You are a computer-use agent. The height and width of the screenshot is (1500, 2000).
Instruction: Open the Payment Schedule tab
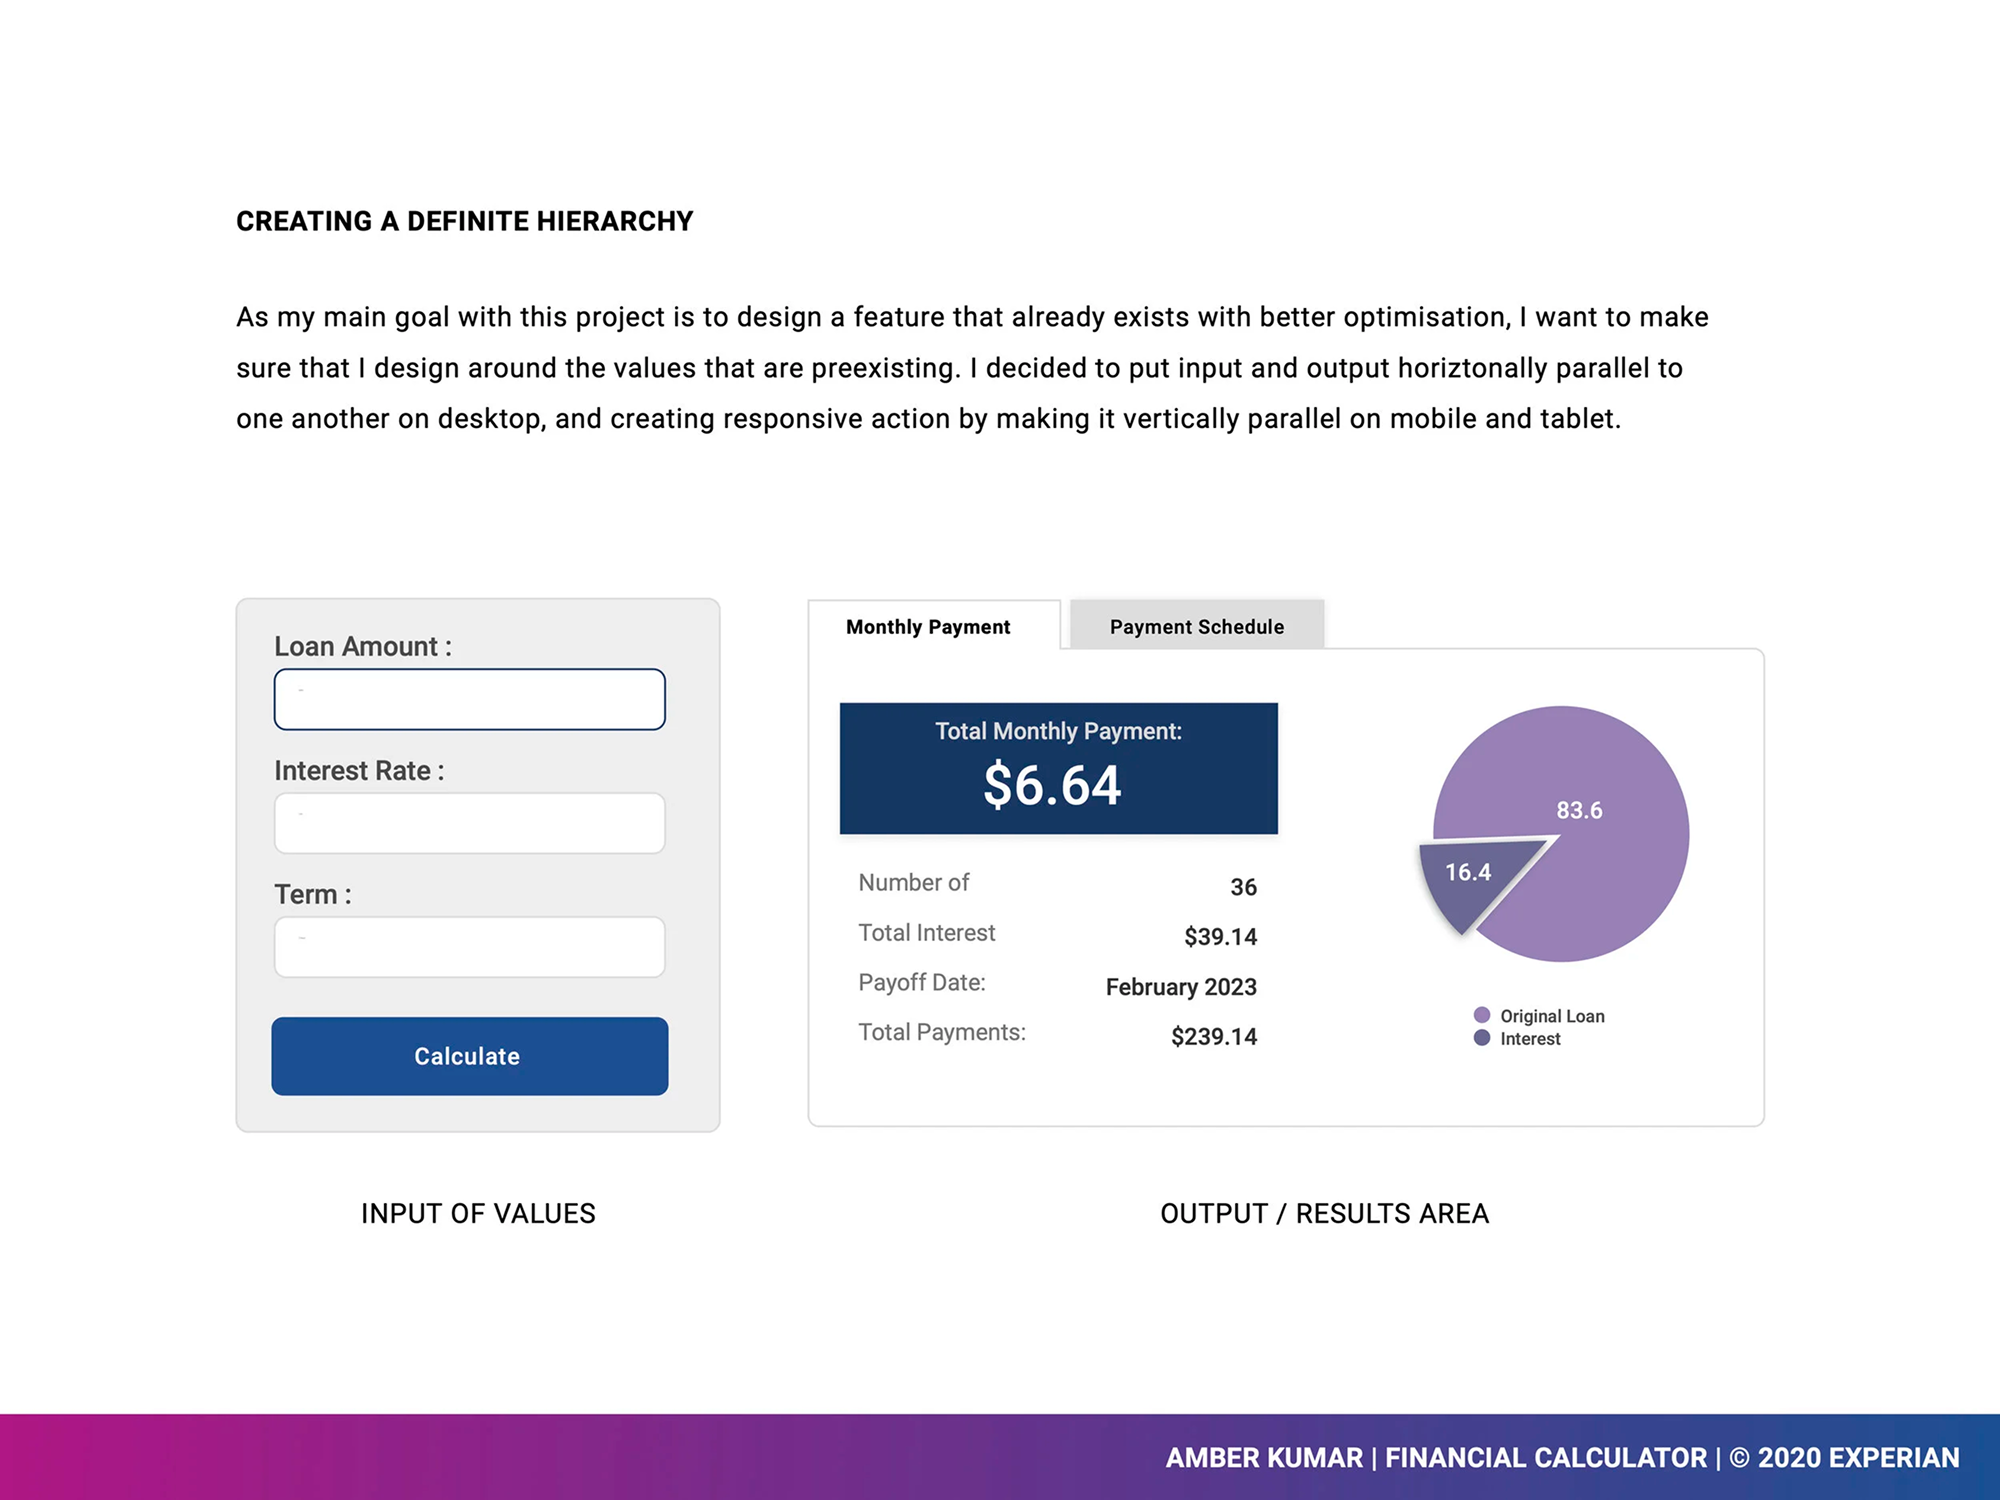click(x=1196, y=627)
